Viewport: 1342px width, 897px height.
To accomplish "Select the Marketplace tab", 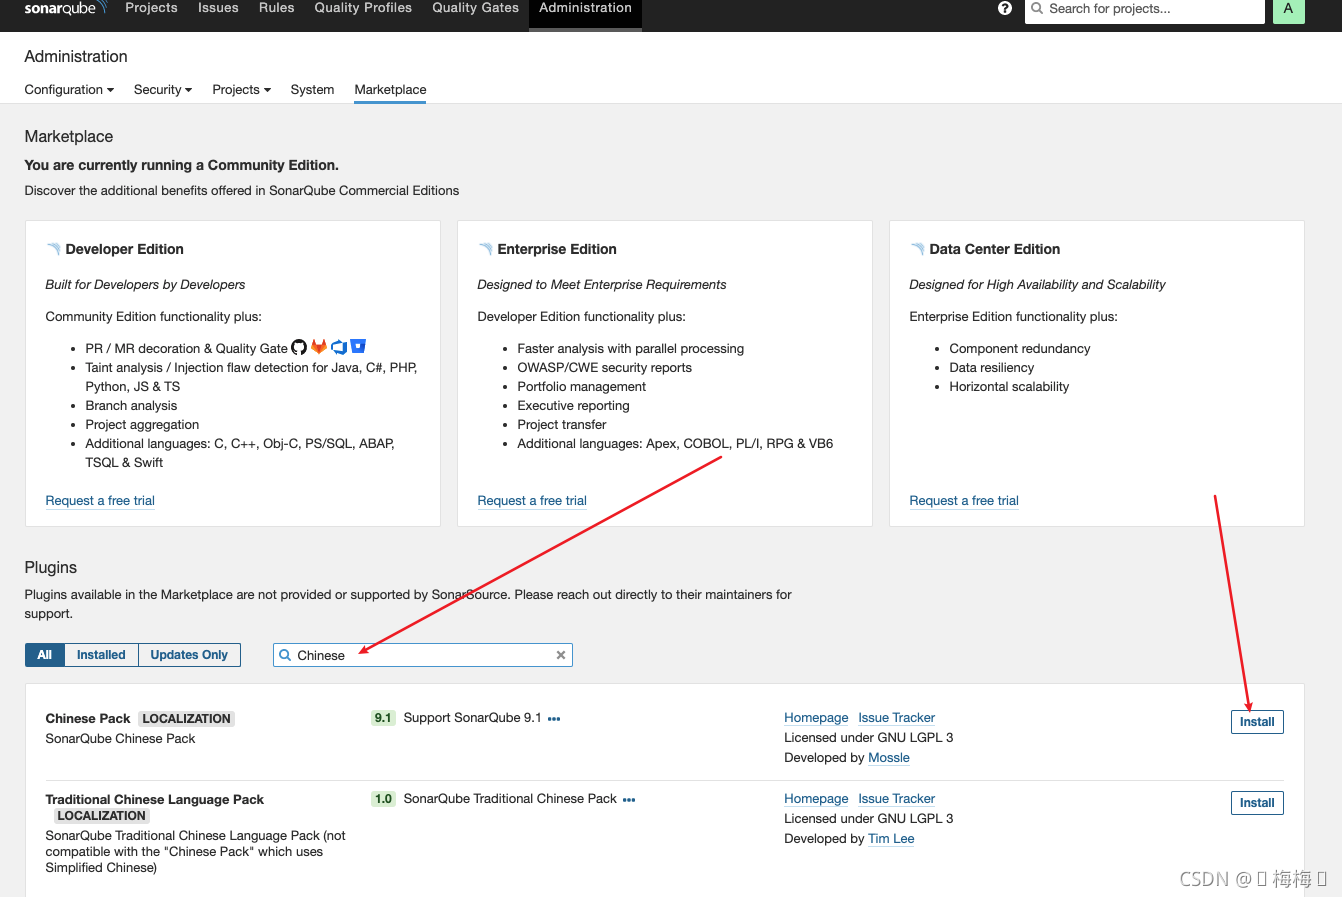I will pyautogui.click(x=390, y=90).
